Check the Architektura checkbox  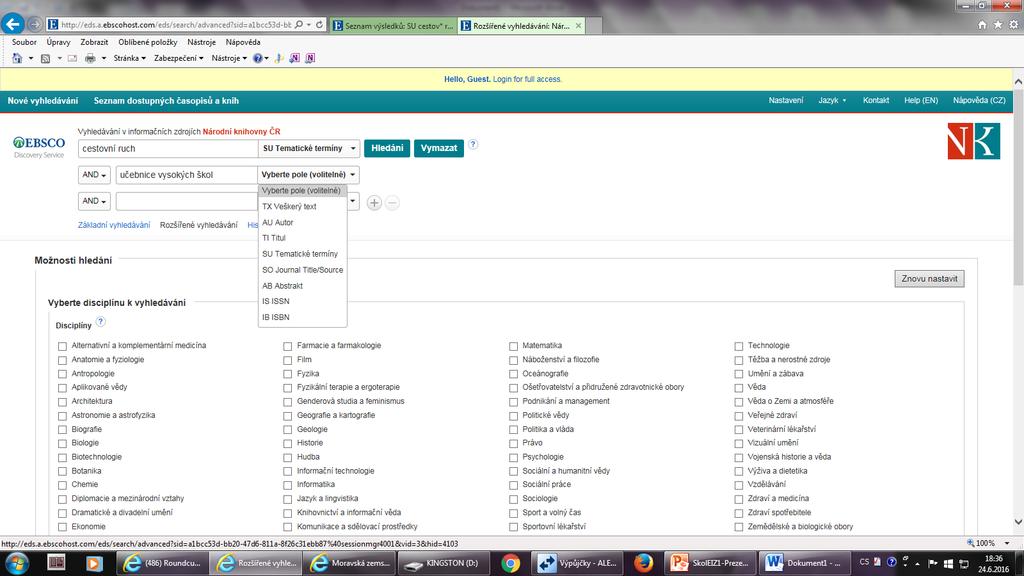(62, 402)
